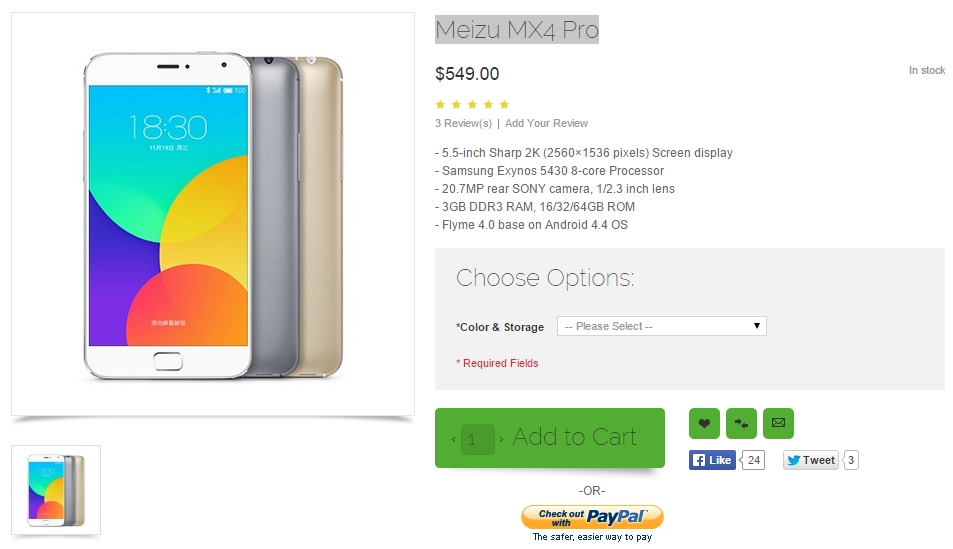Click the Twitter Tweet button
This screenshot has height=549, width=953.
pyautogui.click(x=811, y=460)
